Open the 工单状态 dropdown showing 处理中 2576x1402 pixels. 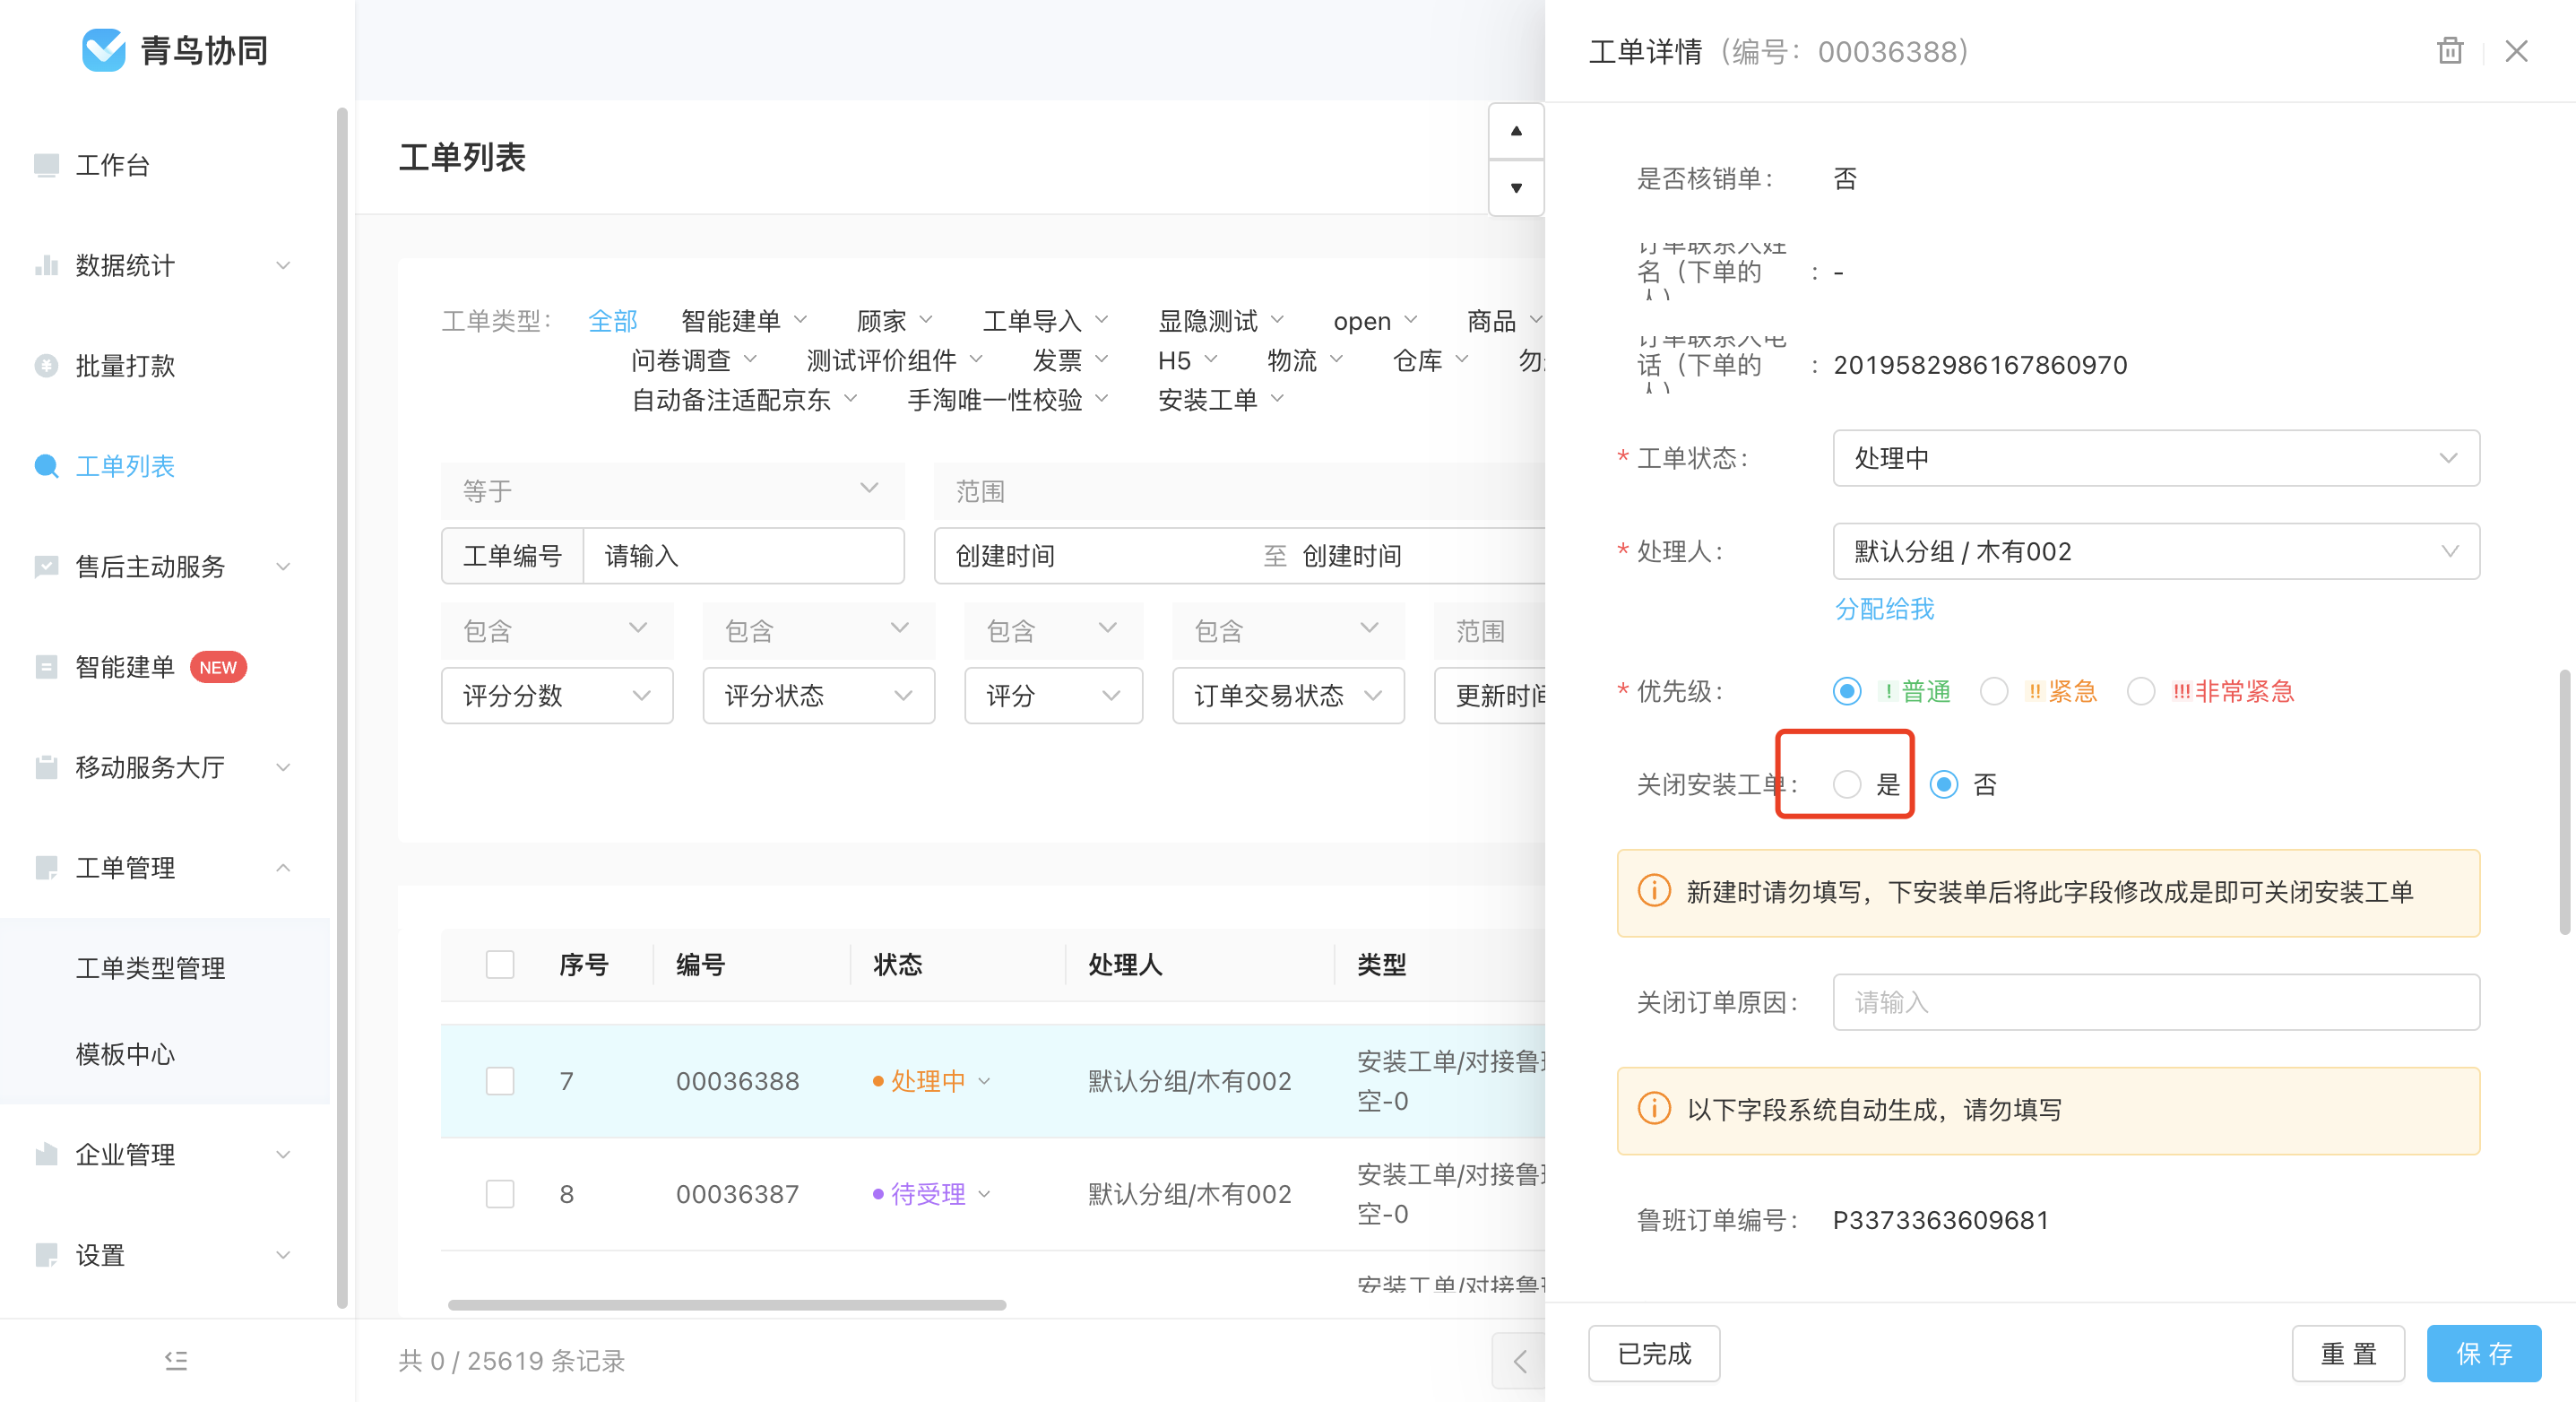(2156, 458)
